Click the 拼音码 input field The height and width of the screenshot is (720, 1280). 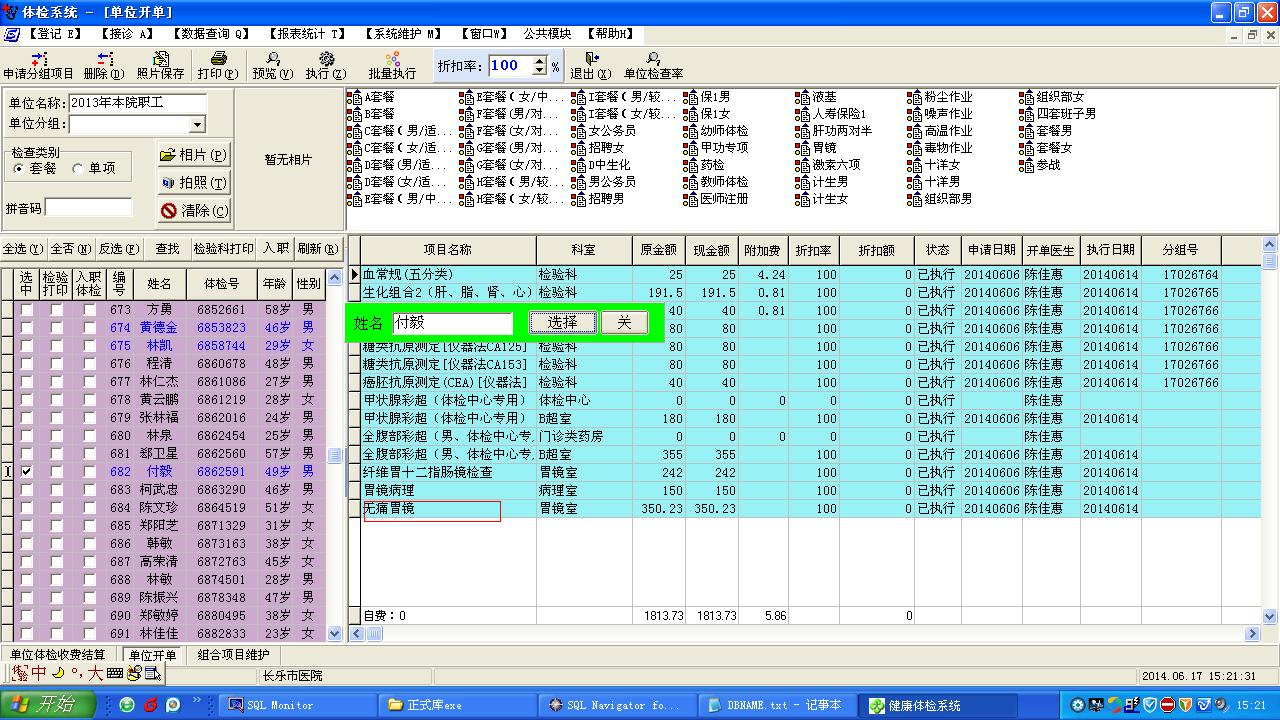(x=88, y=208)
